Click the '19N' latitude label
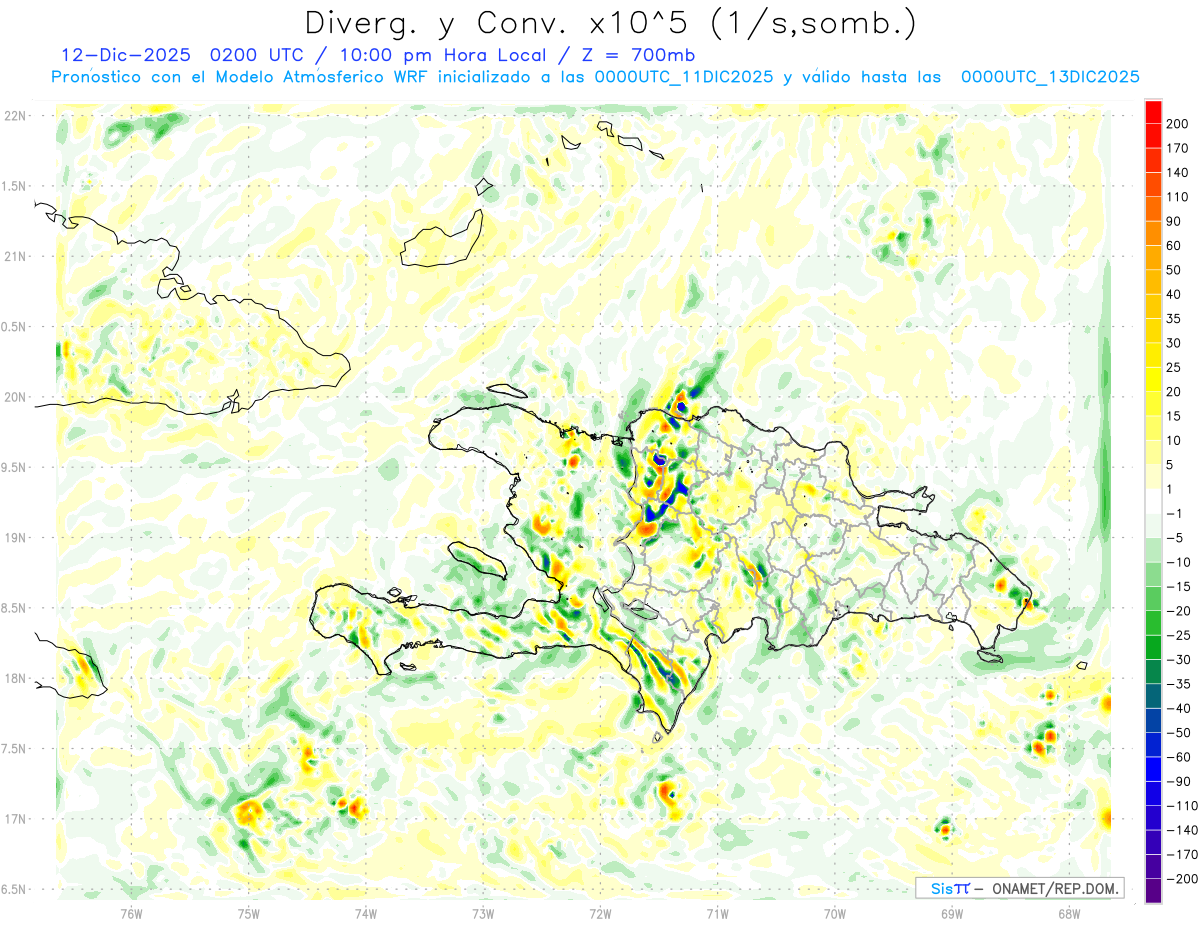Viewport: 1200px width, 927px height. [x=14, y=537]
